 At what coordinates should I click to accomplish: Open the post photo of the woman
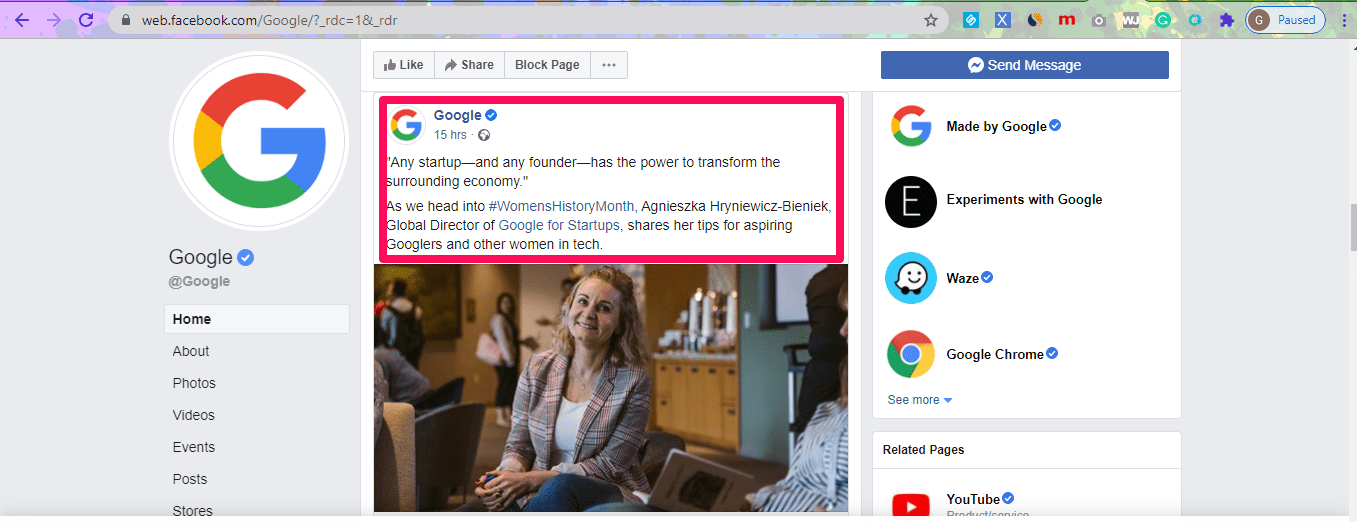[610, 388]
